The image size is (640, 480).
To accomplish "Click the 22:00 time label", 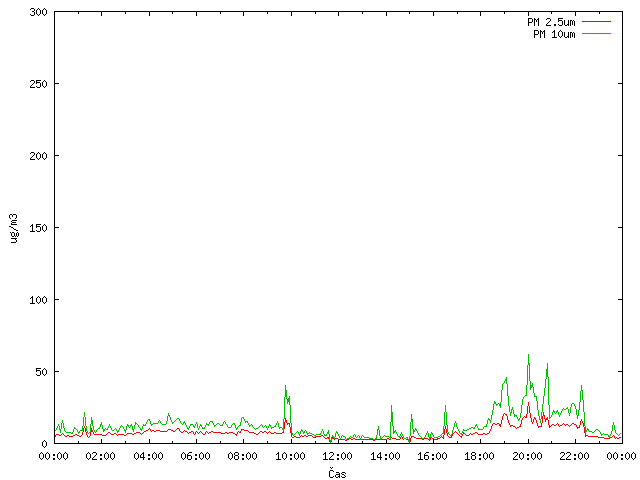I will tap(574, 456).
